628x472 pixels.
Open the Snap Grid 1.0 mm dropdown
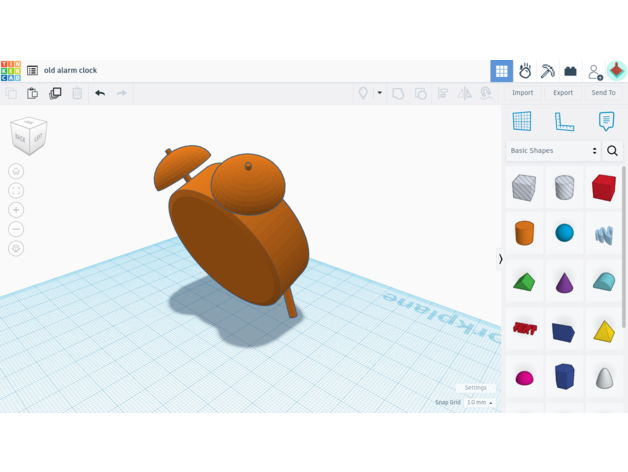479,402
